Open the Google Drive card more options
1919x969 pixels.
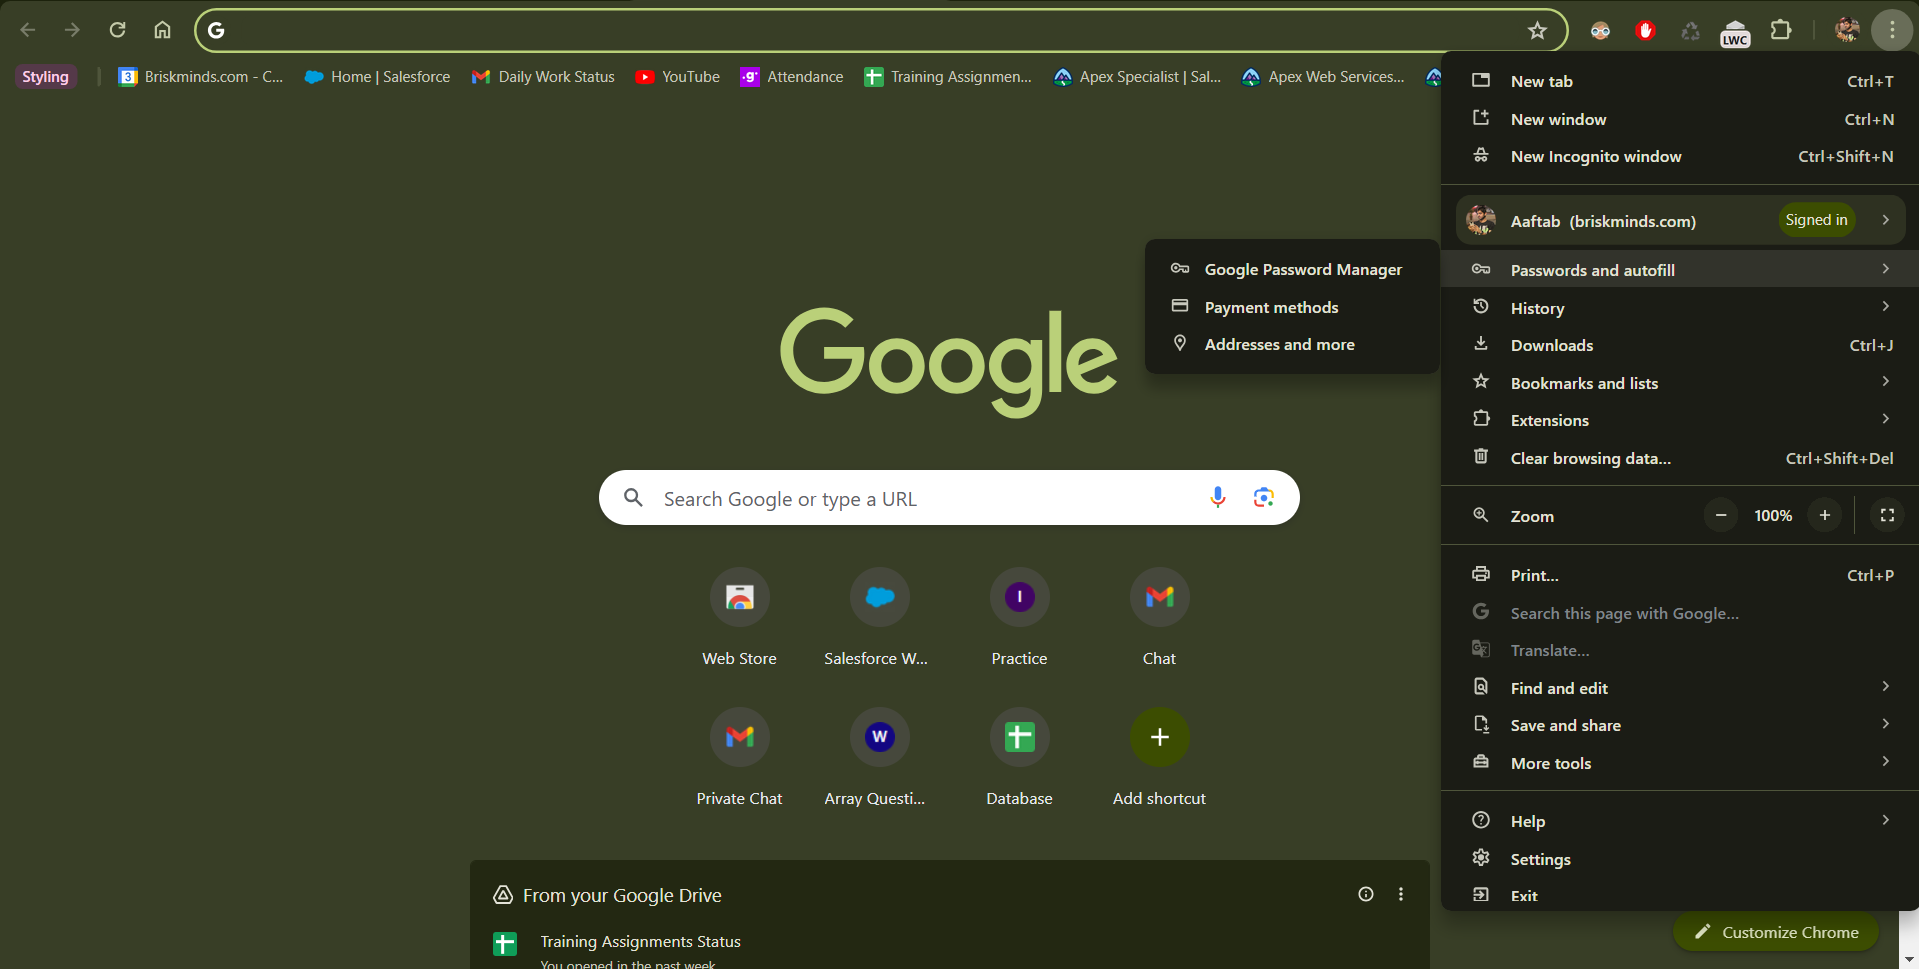point(1400,894)
